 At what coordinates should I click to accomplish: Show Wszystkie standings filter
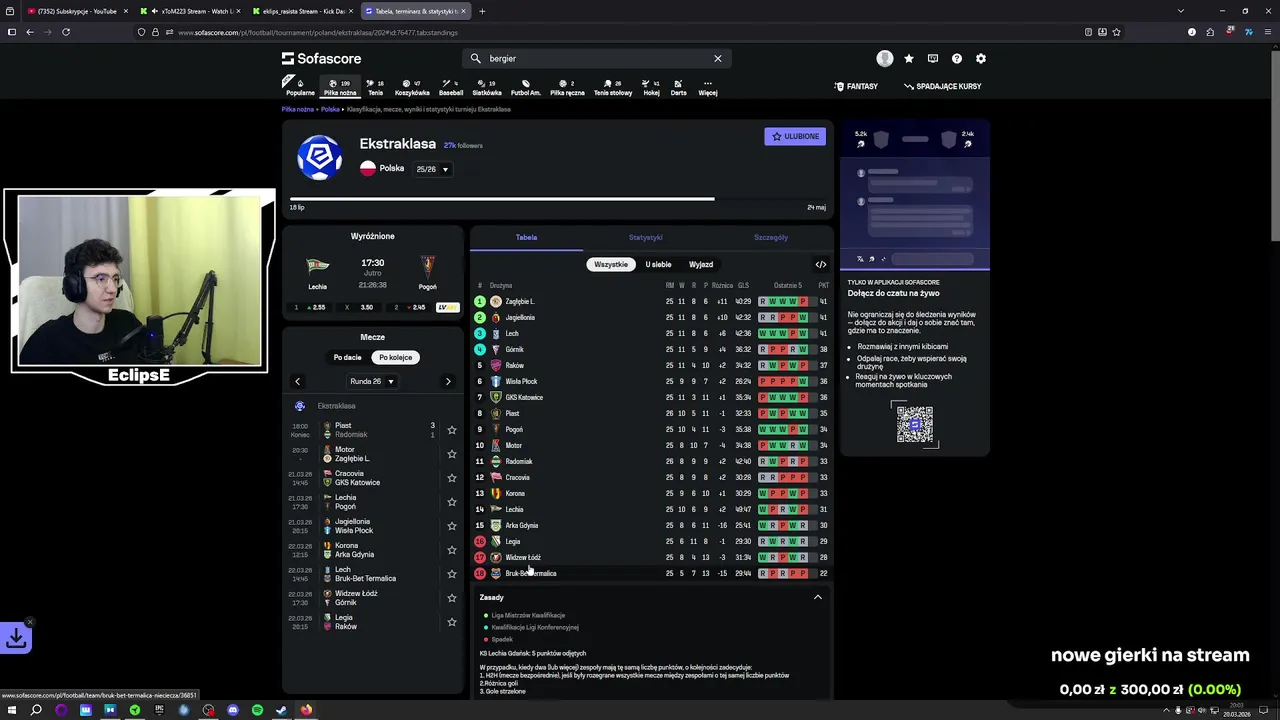(x=611, y=264)
